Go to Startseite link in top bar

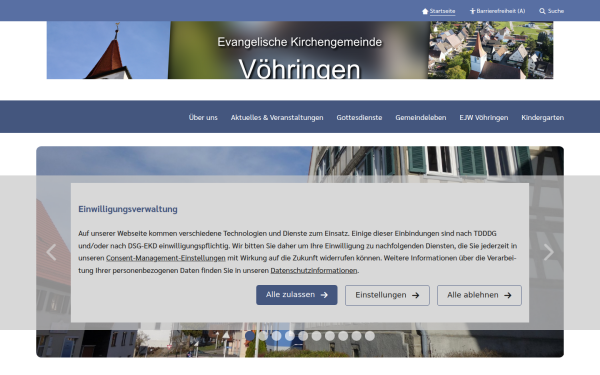click(442, 11)
